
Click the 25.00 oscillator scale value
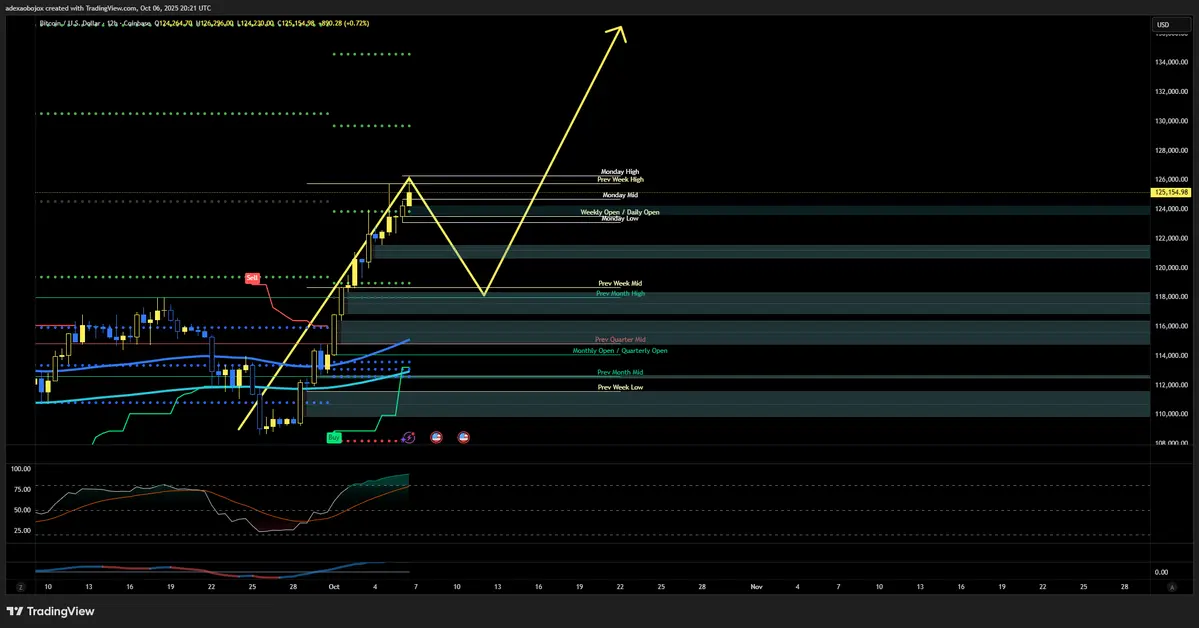(22, 531)
